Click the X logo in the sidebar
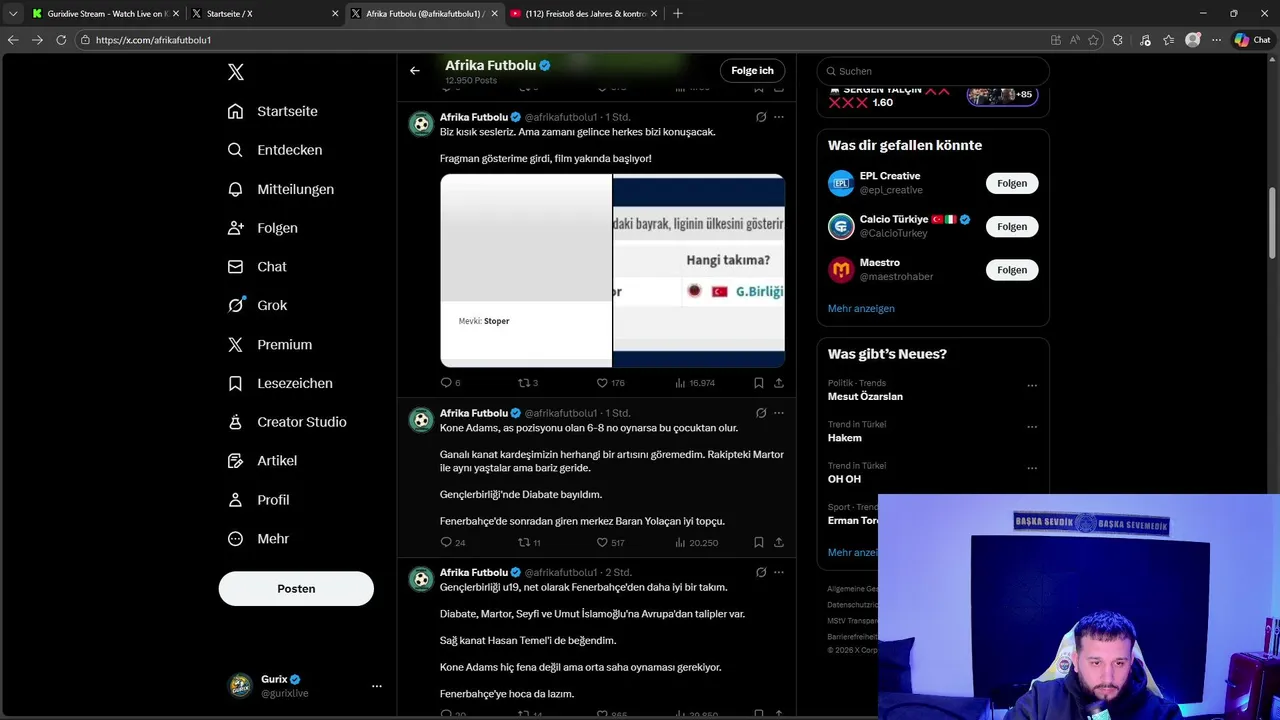The image size is (1280, 720). (x=235, y=72)
